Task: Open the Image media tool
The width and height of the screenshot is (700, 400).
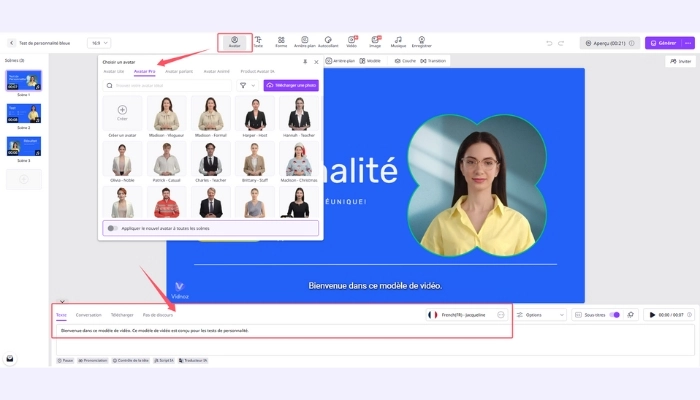Action: click(375, 42)
